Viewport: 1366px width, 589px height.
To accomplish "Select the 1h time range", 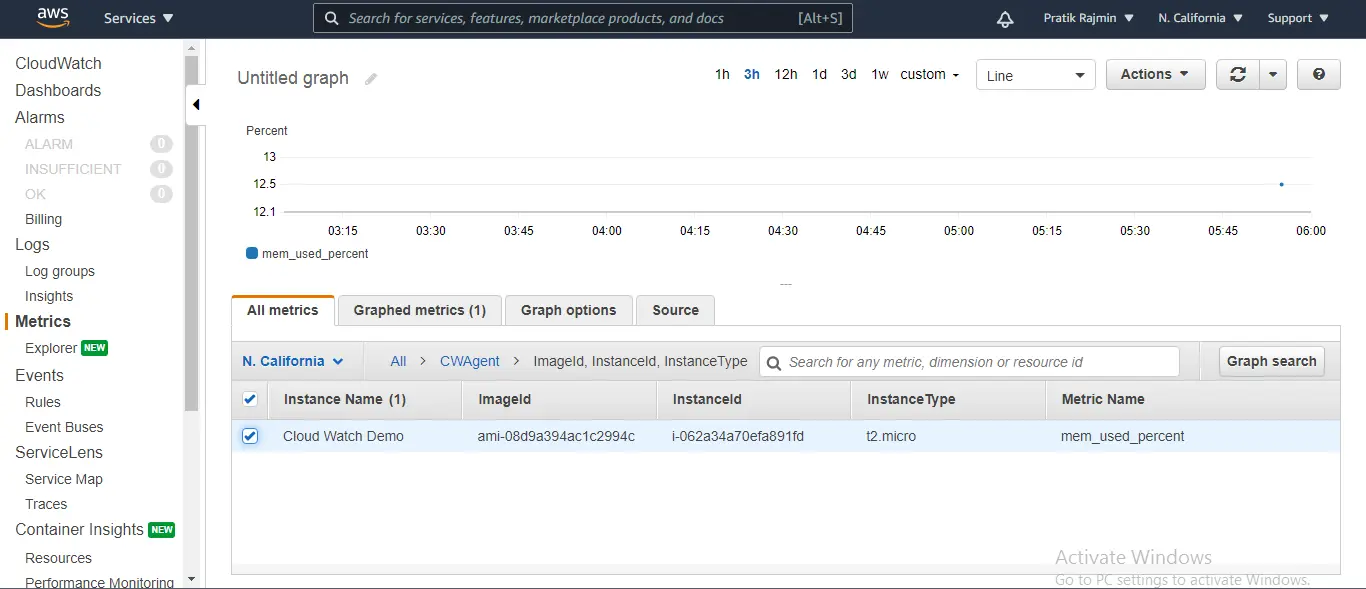I will tap(722, 74).
